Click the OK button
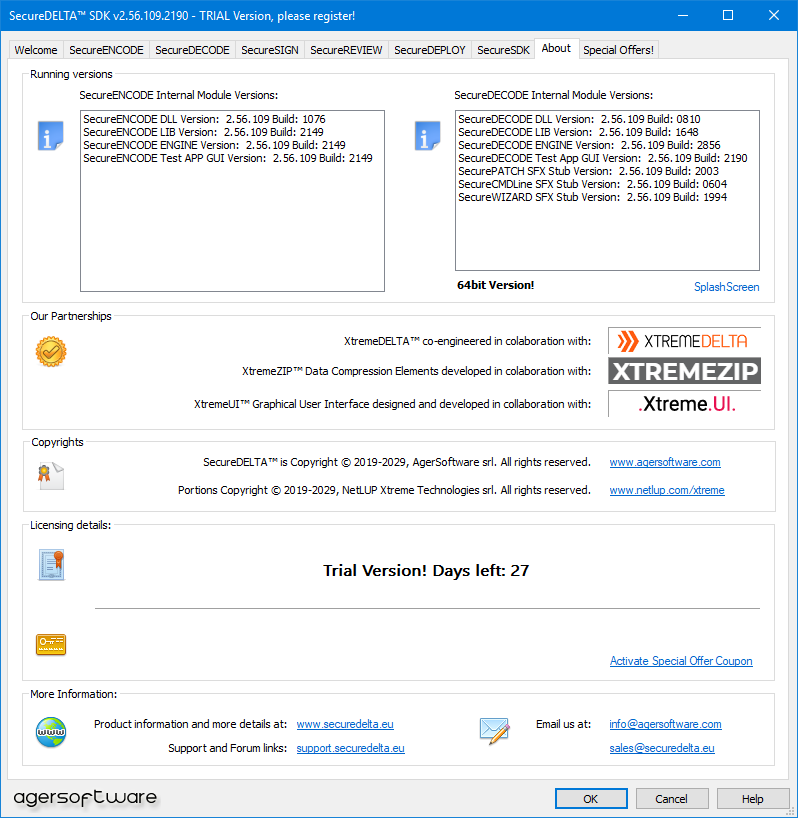This screenshot has height=818, width=798. coord(591,799)
